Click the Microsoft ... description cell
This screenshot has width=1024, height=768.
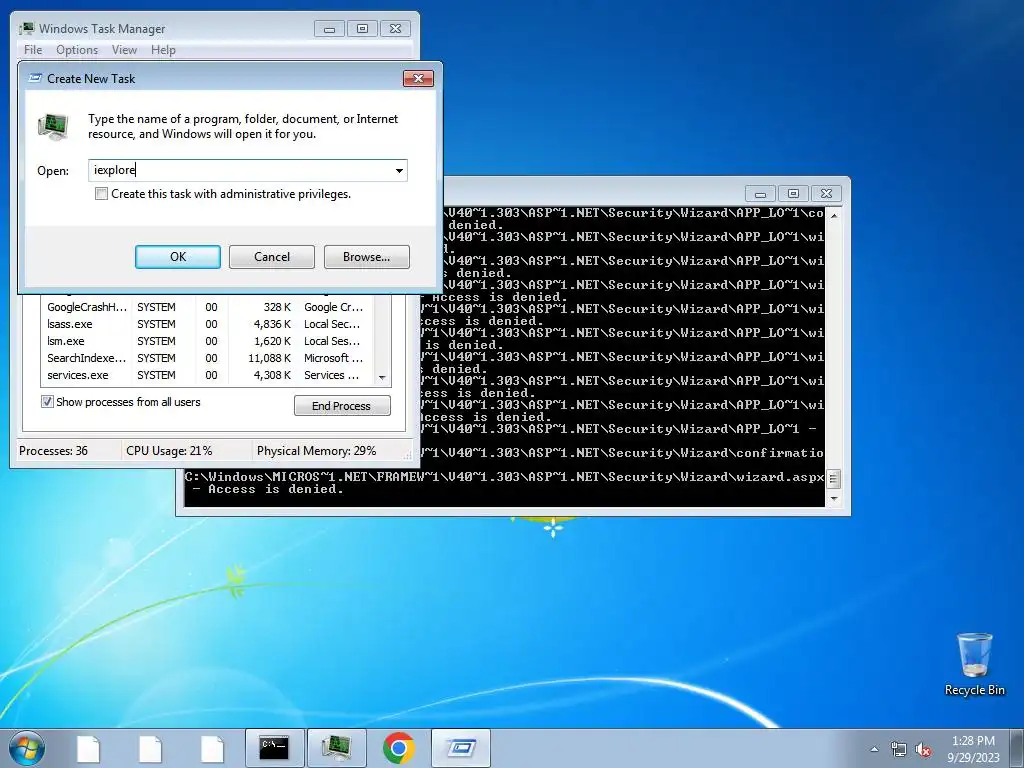click(x=333, y=358)
